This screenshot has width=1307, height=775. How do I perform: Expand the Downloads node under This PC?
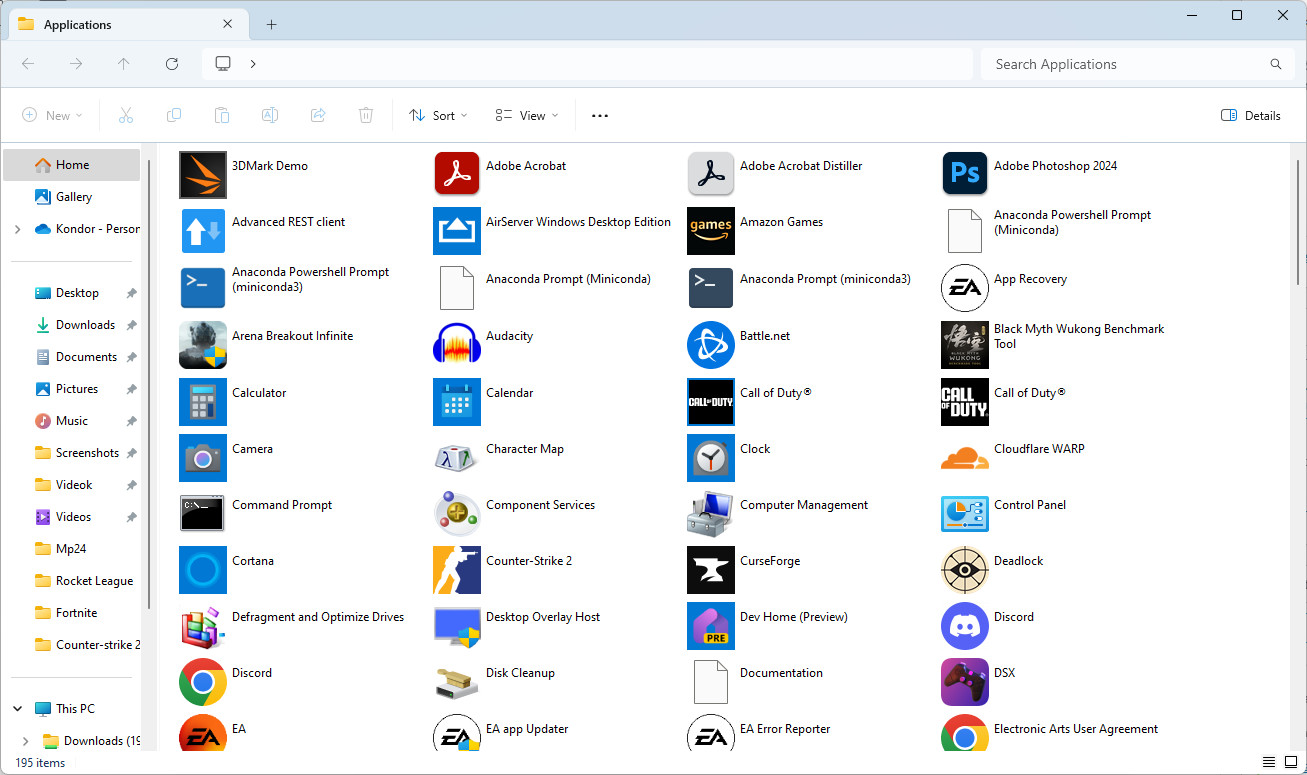[26, 741]
